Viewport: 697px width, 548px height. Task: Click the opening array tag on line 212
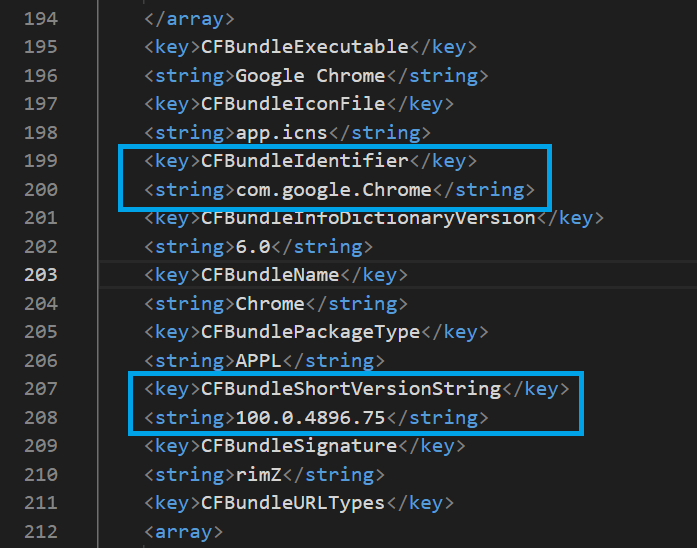pyautogui.click(x=184, y=532)
